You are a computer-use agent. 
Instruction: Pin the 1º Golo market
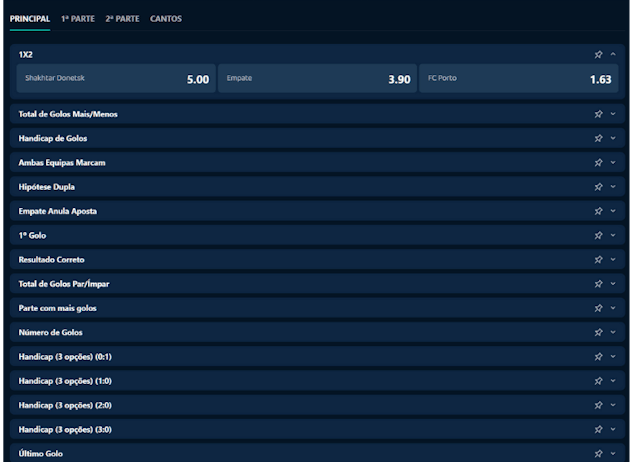[598, 235]
